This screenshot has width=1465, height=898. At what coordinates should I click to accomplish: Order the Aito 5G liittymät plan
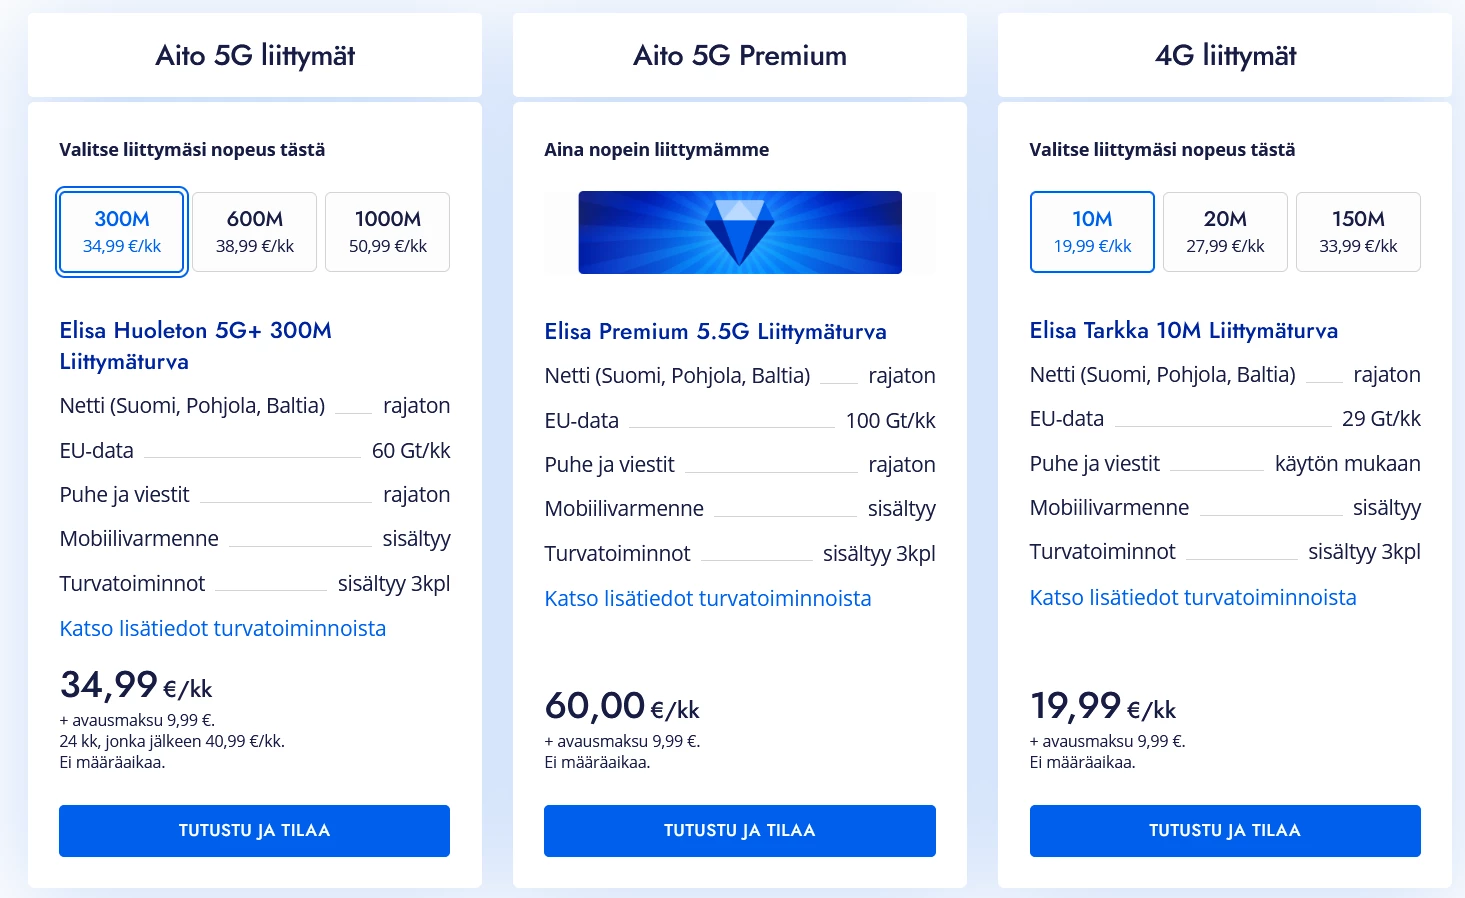[254, 831]
